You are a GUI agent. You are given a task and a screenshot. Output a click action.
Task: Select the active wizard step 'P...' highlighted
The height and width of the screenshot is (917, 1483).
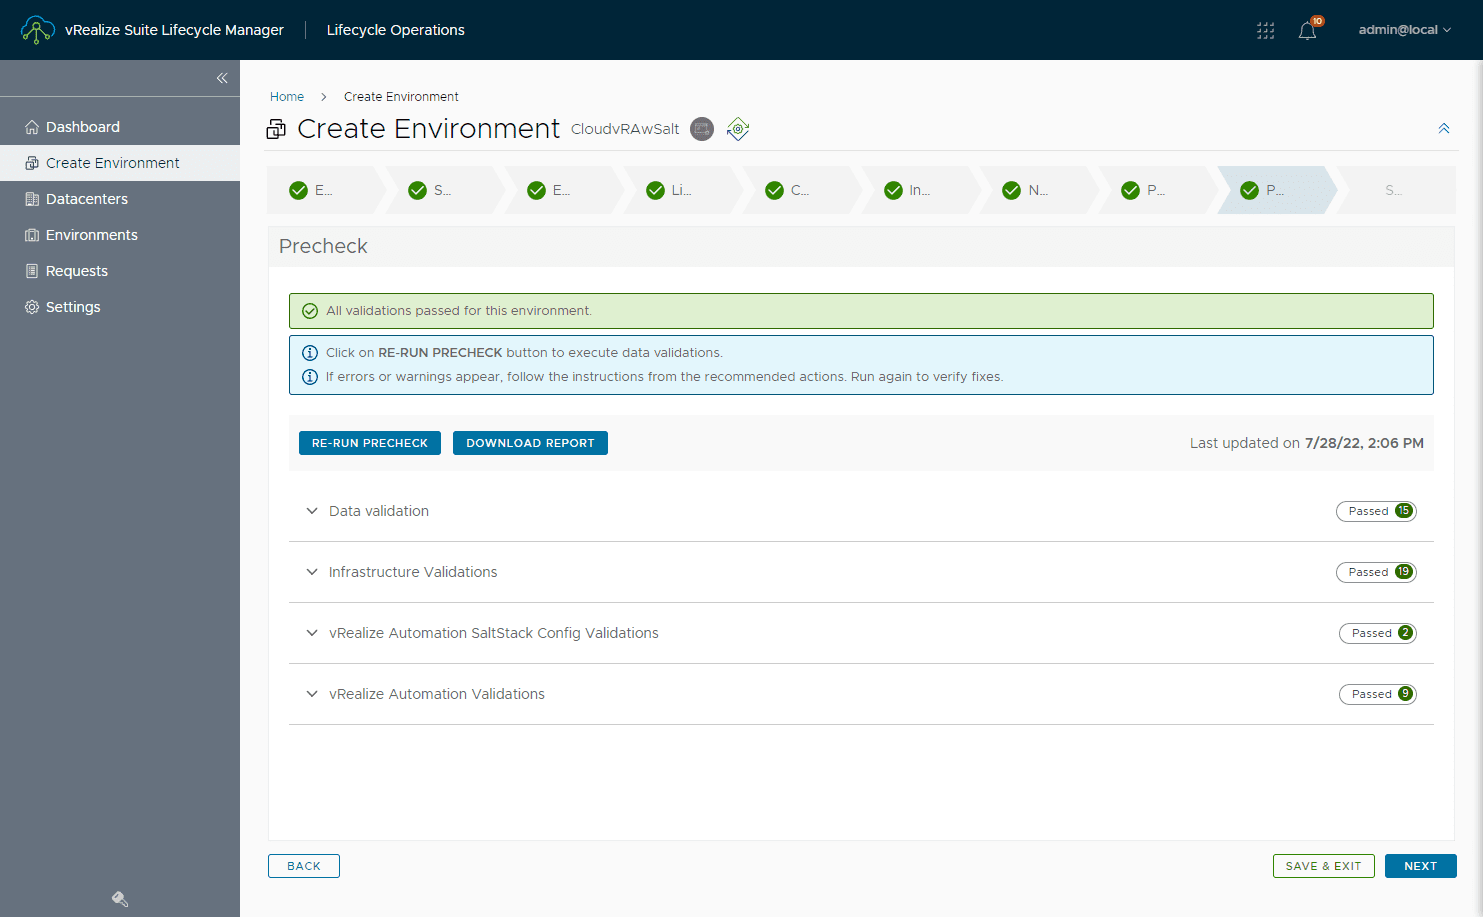(x=1275, y=190)
